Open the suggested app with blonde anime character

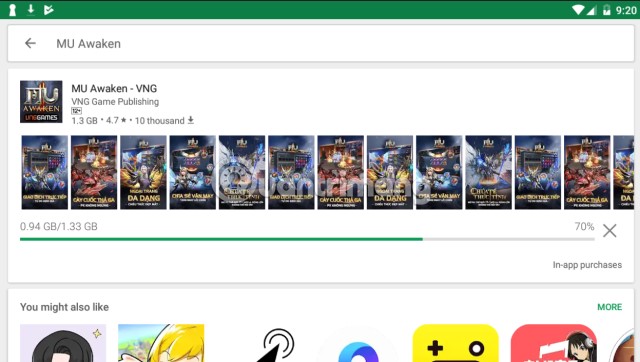[161, 343]
